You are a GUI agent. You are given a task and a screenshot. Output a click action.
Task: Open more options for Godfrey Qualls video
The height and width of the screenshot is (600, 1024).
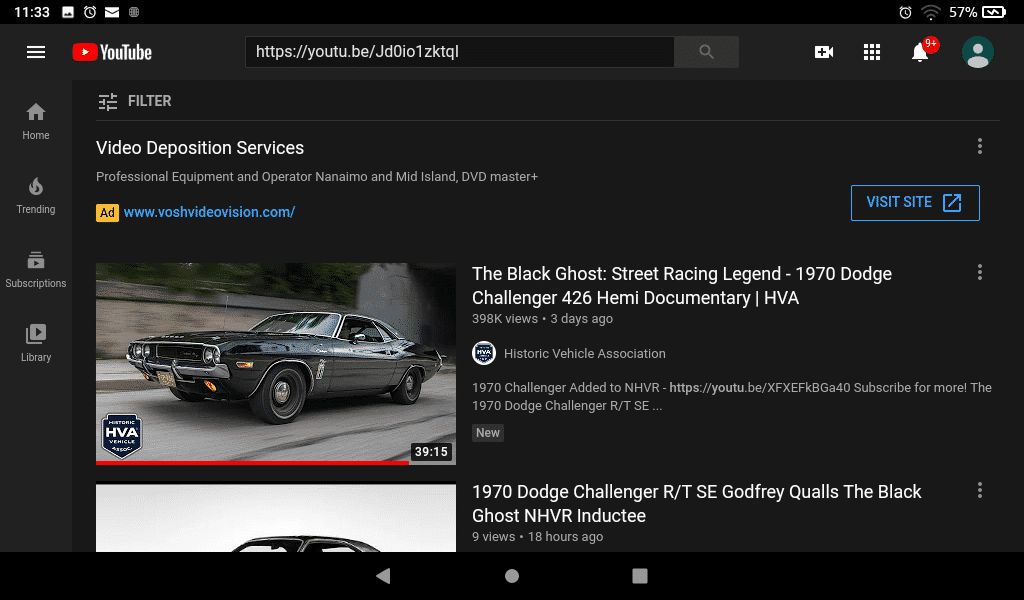[980, 490]
